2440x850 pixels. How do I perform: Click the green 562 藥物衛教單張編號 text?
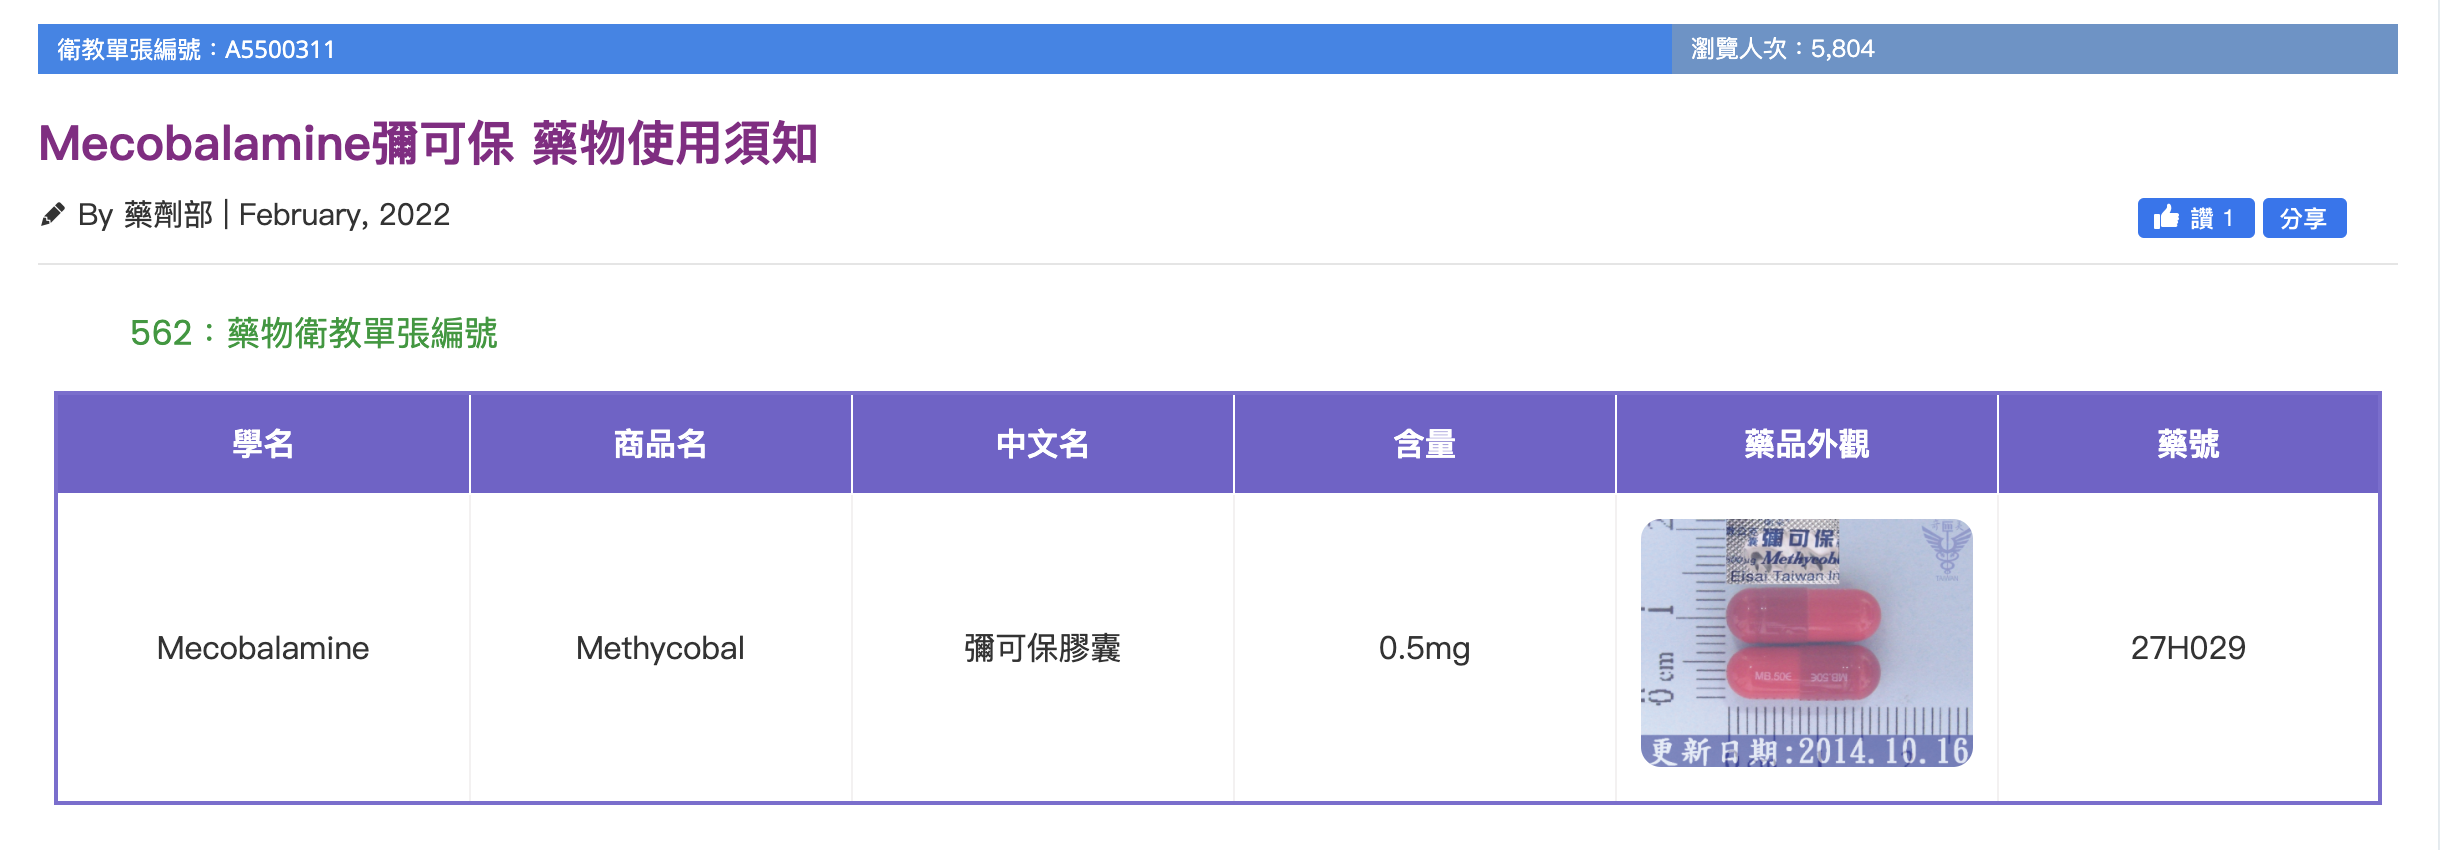pyautogui.click(x=313, y=333)
